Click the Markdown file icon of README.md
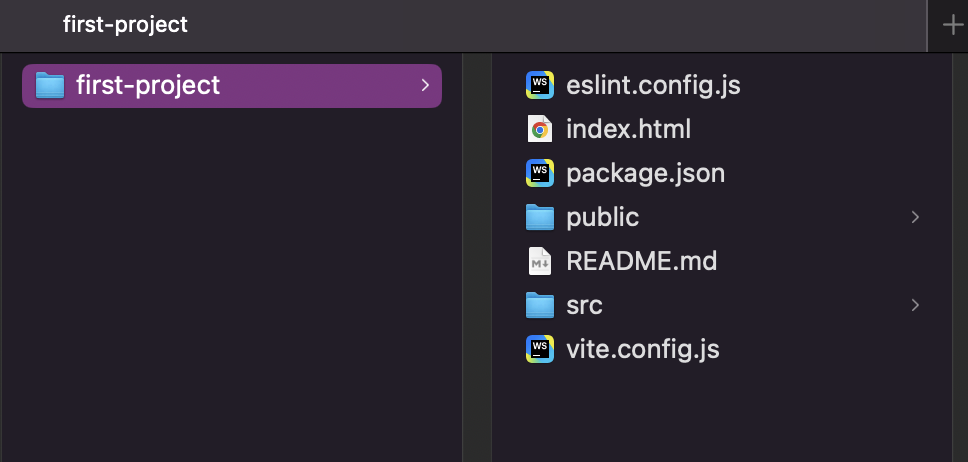The image size is (968, 462). pyautogui.click(x=540, y=261)
